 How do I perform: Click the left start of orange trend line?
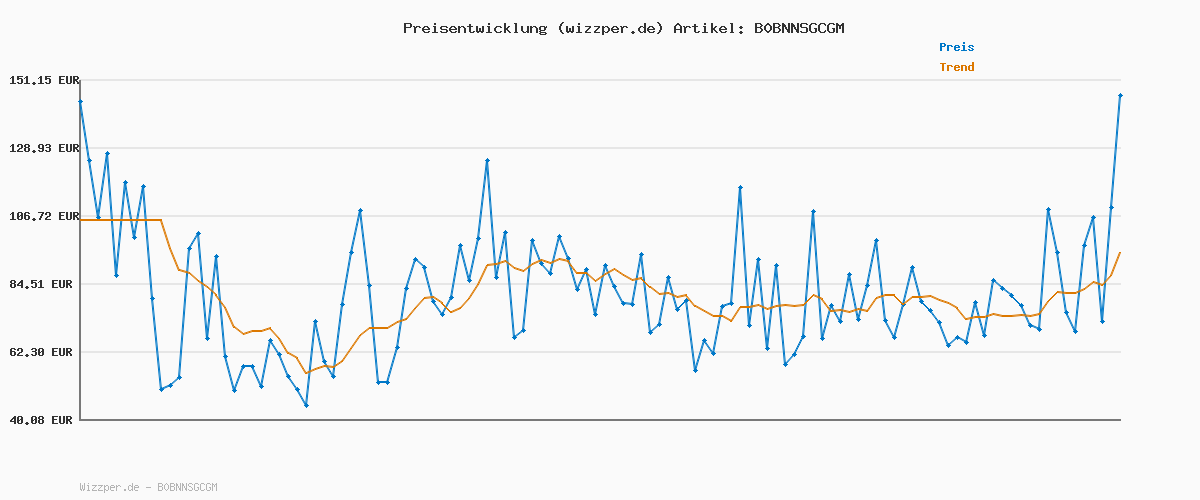pos(81,220)
